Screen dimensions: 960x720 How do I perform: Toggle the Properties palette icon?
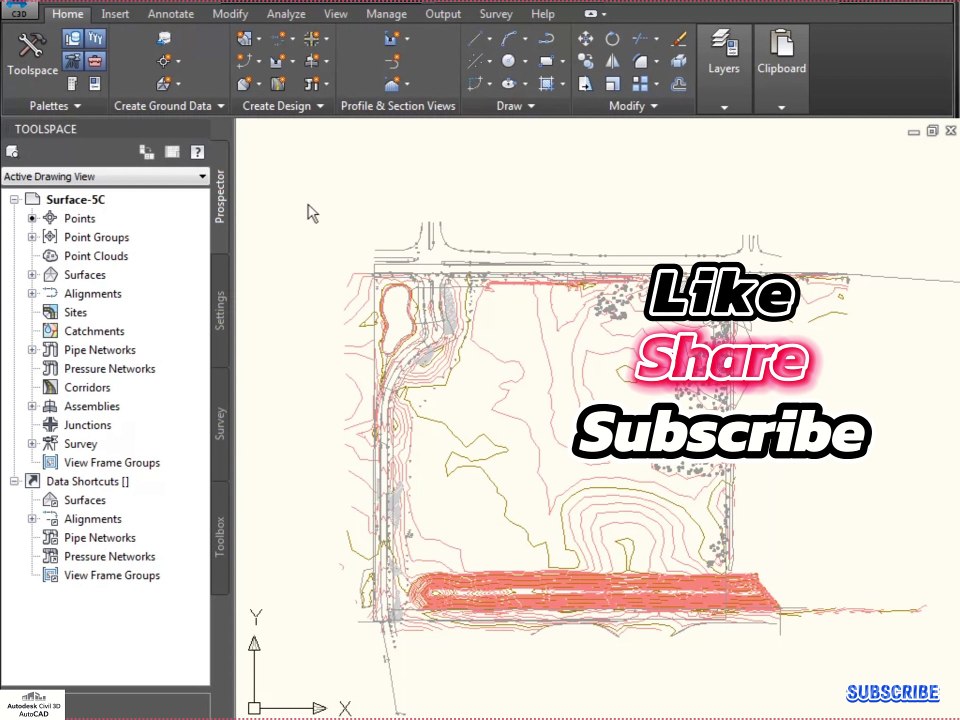72,83
